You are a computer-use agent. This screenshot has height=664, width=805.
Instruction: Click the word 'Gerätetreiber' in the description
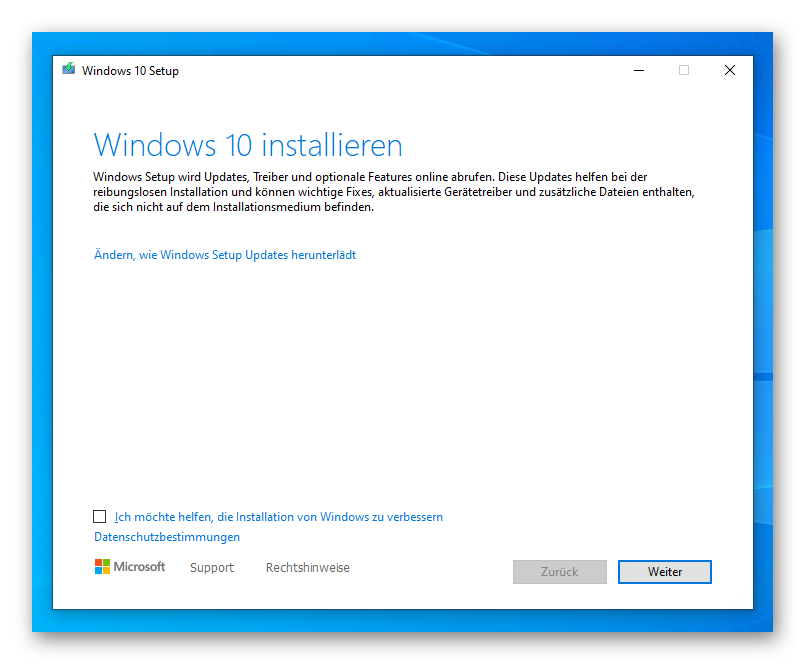point(478,192)
